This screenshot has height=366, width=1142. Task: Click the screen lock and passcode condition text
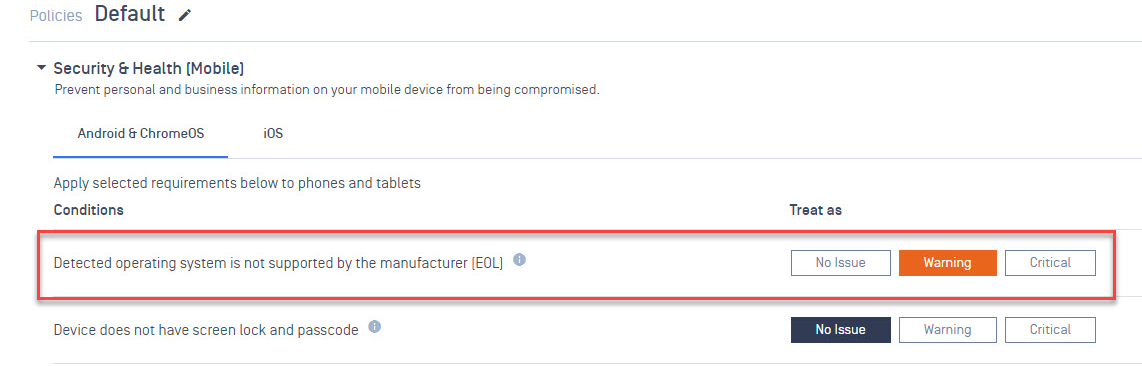(206, 330)
